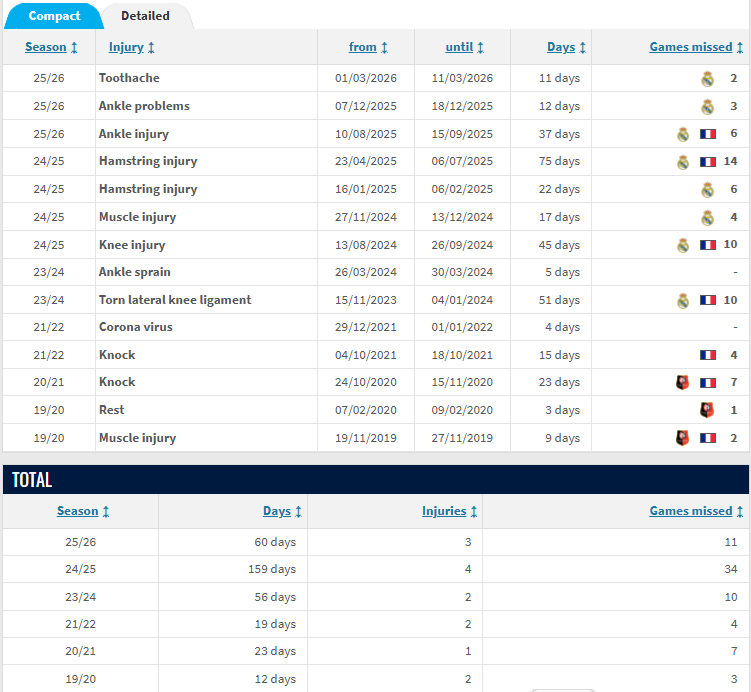The height and width of the screenshot is (692, 751).
Task: Click Real Madrid crest in Ankle injury row
Action: [x=683, y=134]
